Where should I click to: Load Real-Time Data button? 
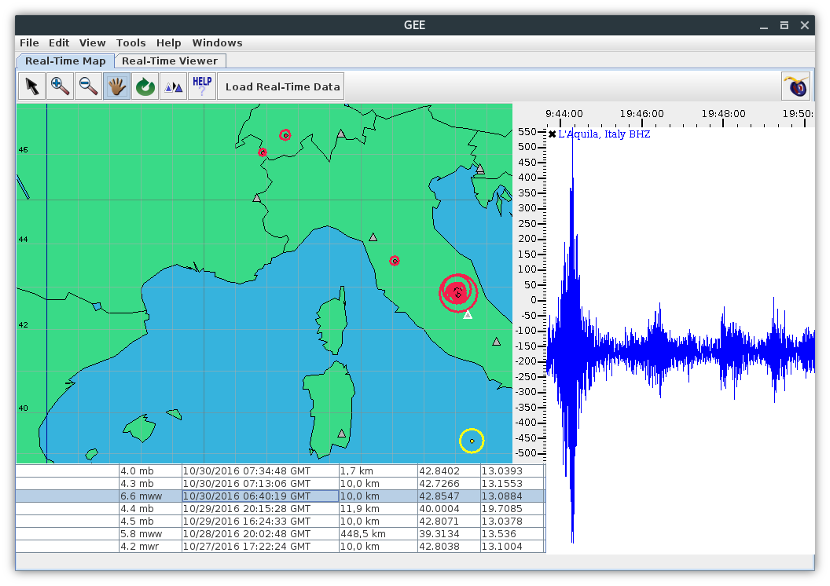(x=282, y=86)
